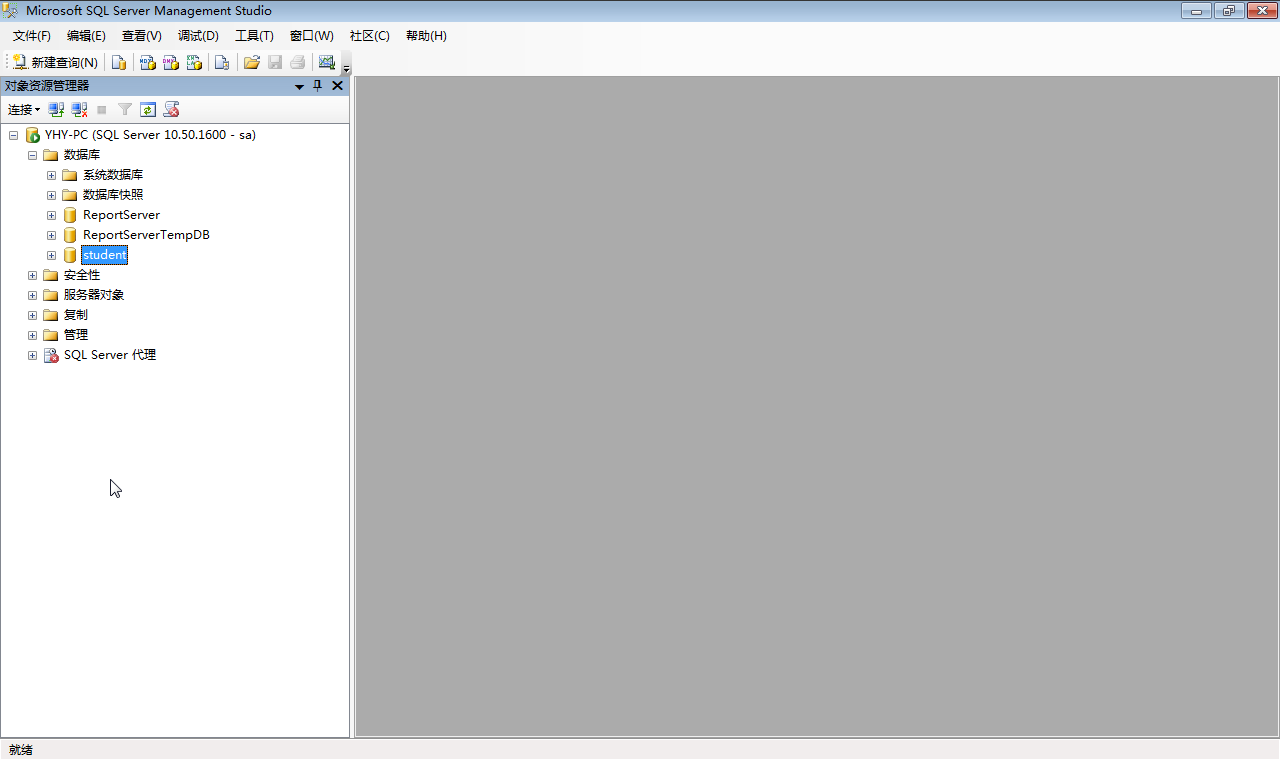Click the Save disk icon
Image resolution: width=1280 pixels, height=760 pixels.
pos(275,62)
